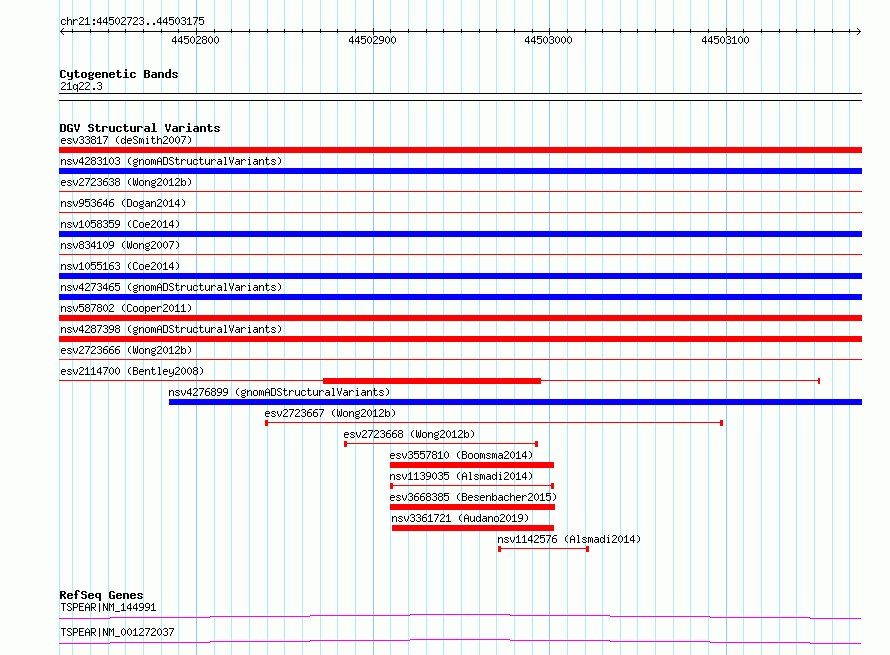
Task: Open esv2723666 (Wong2012b) variant
Action: pyautogui.click(x=126, y=350)
